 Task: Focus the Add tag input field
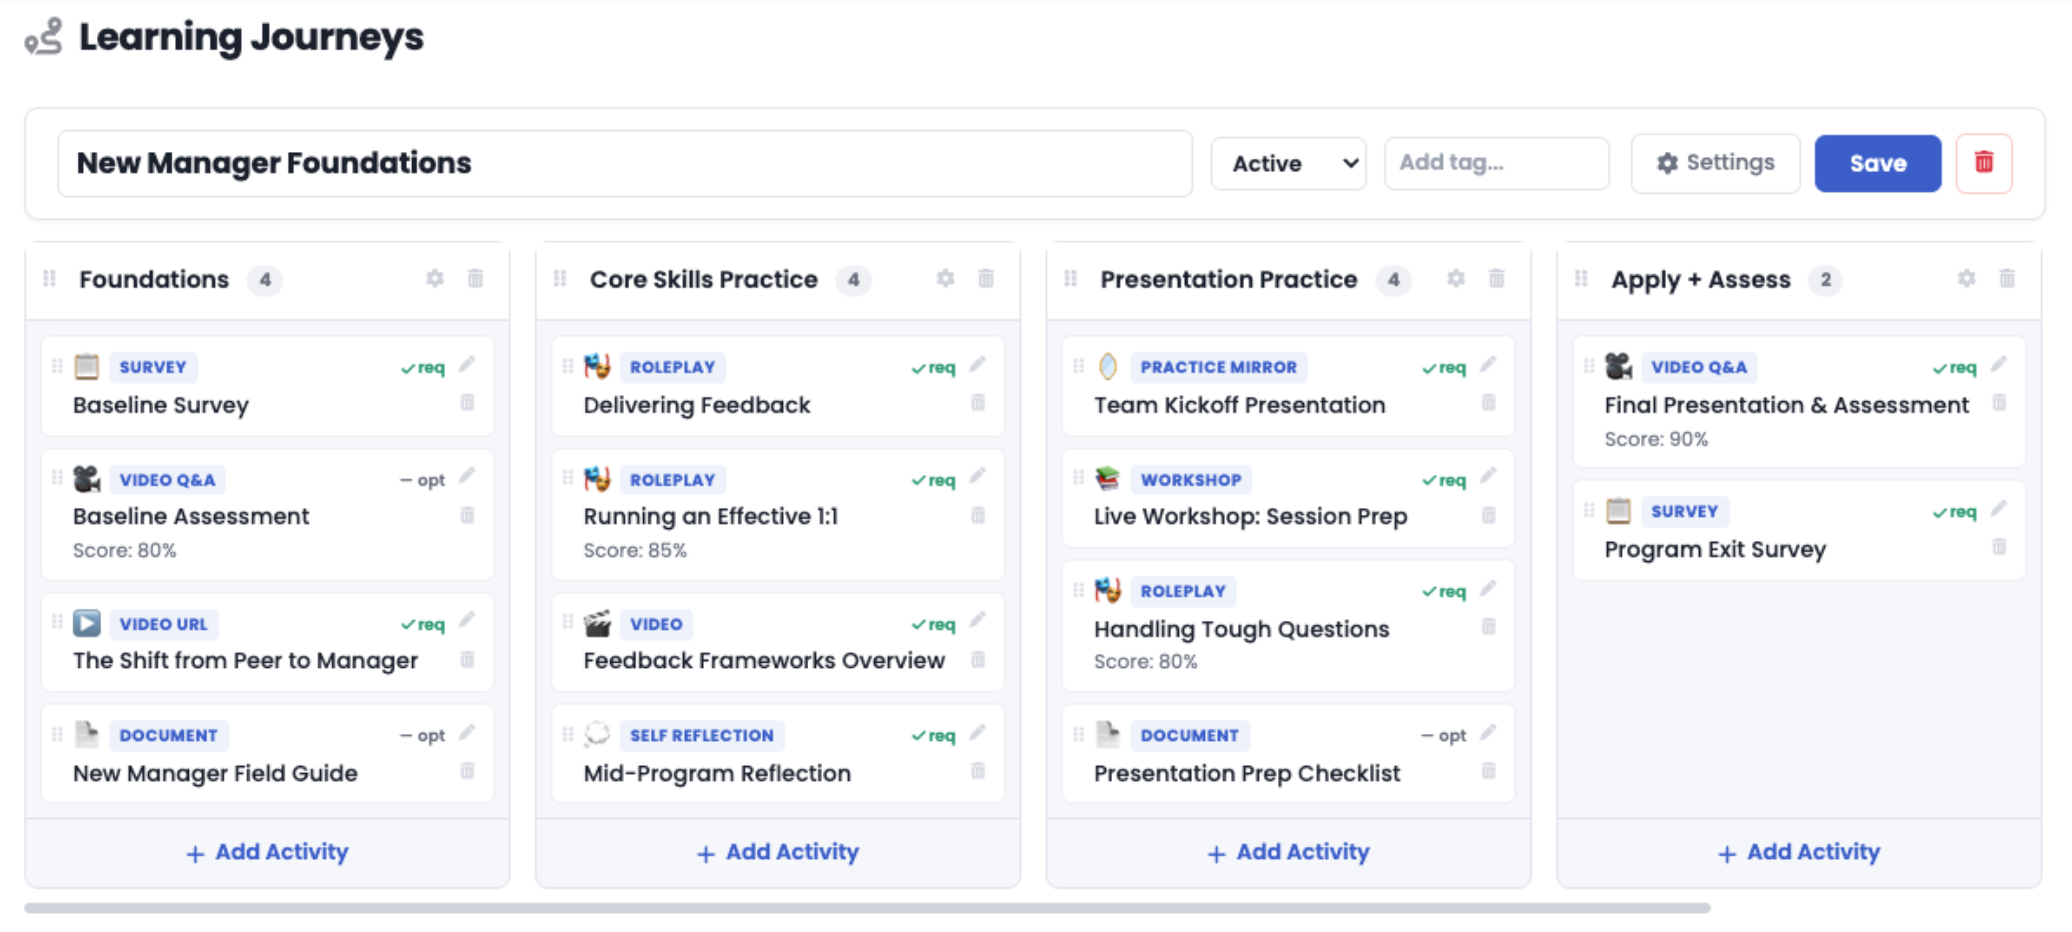(1496, 163)
